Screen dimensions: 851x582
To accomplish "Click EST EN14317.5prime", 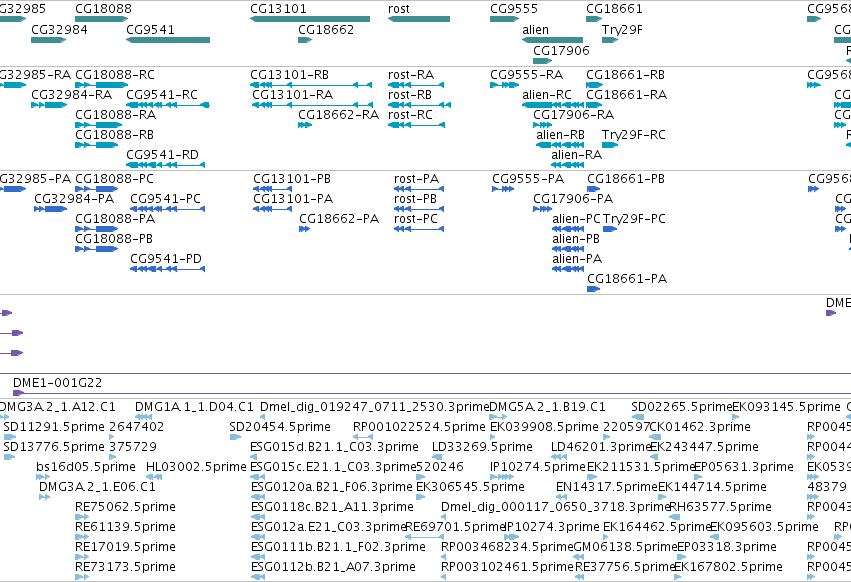I will pos(607,486).
